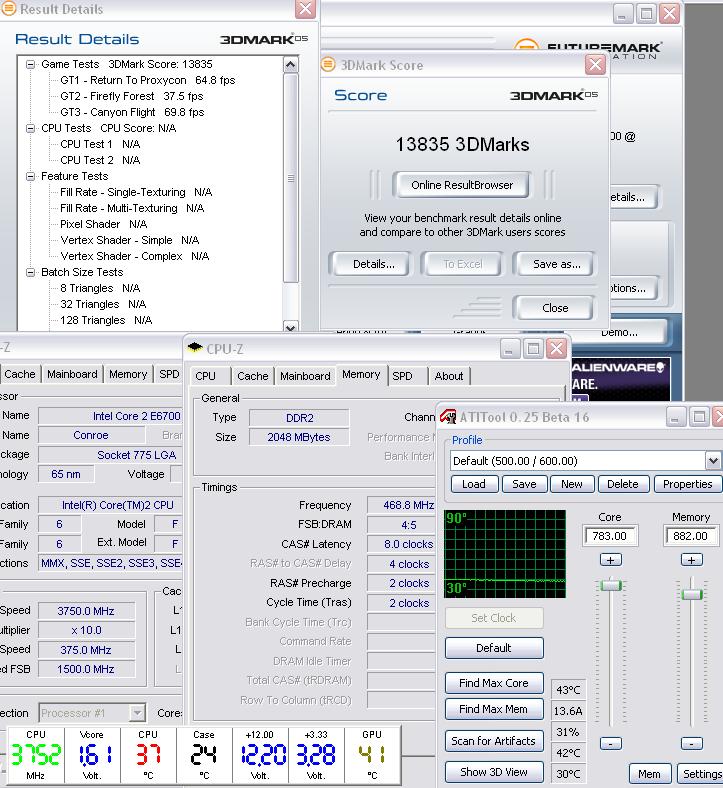This screenshot has width=723, height=788.
Task: Click the Result Details scrollbar thumb
Action: pos(290,178)
